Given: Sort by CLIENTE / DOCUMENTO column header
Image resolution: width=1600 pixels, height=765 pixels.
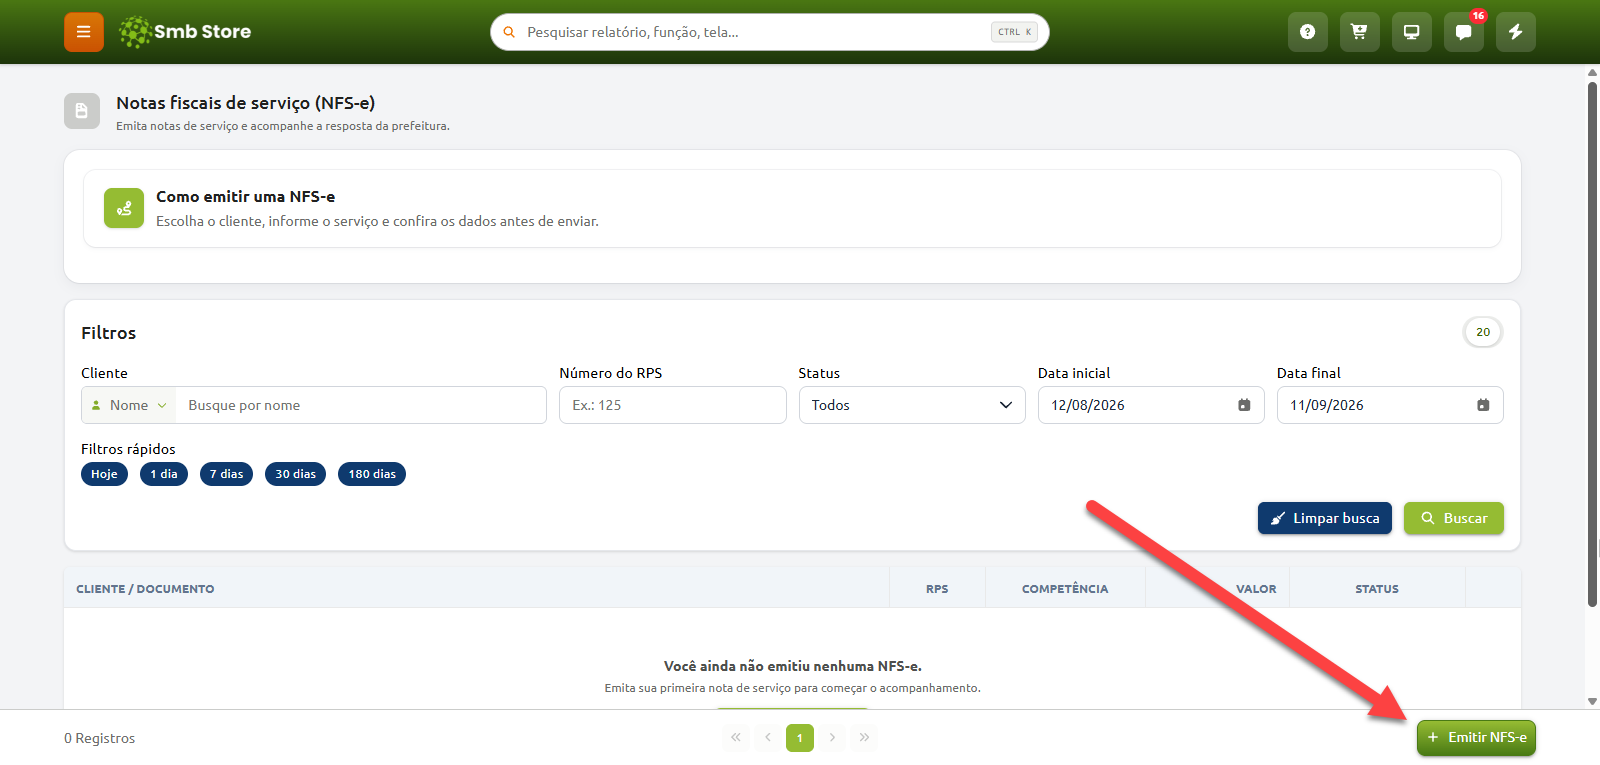Looking at the screenshot, I should coord(145,589).
